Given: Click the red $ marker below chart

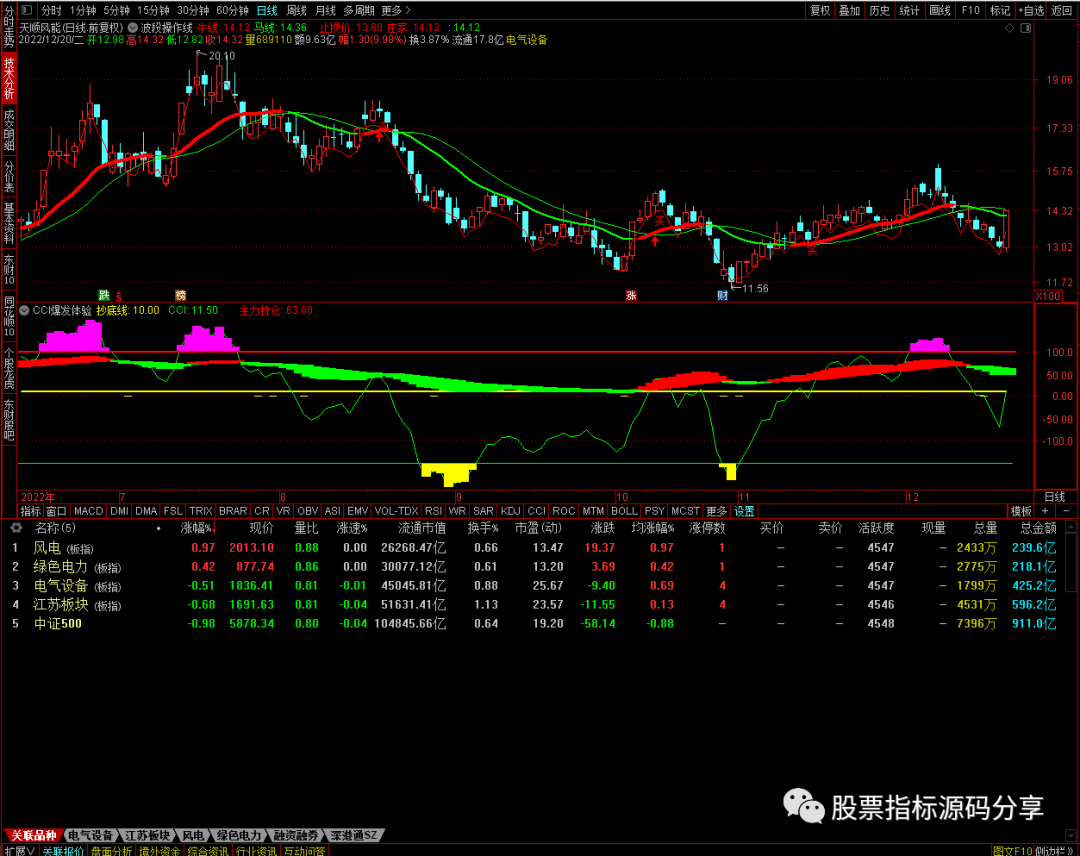Looking at the screenshot, I should (x=118, y=296).
